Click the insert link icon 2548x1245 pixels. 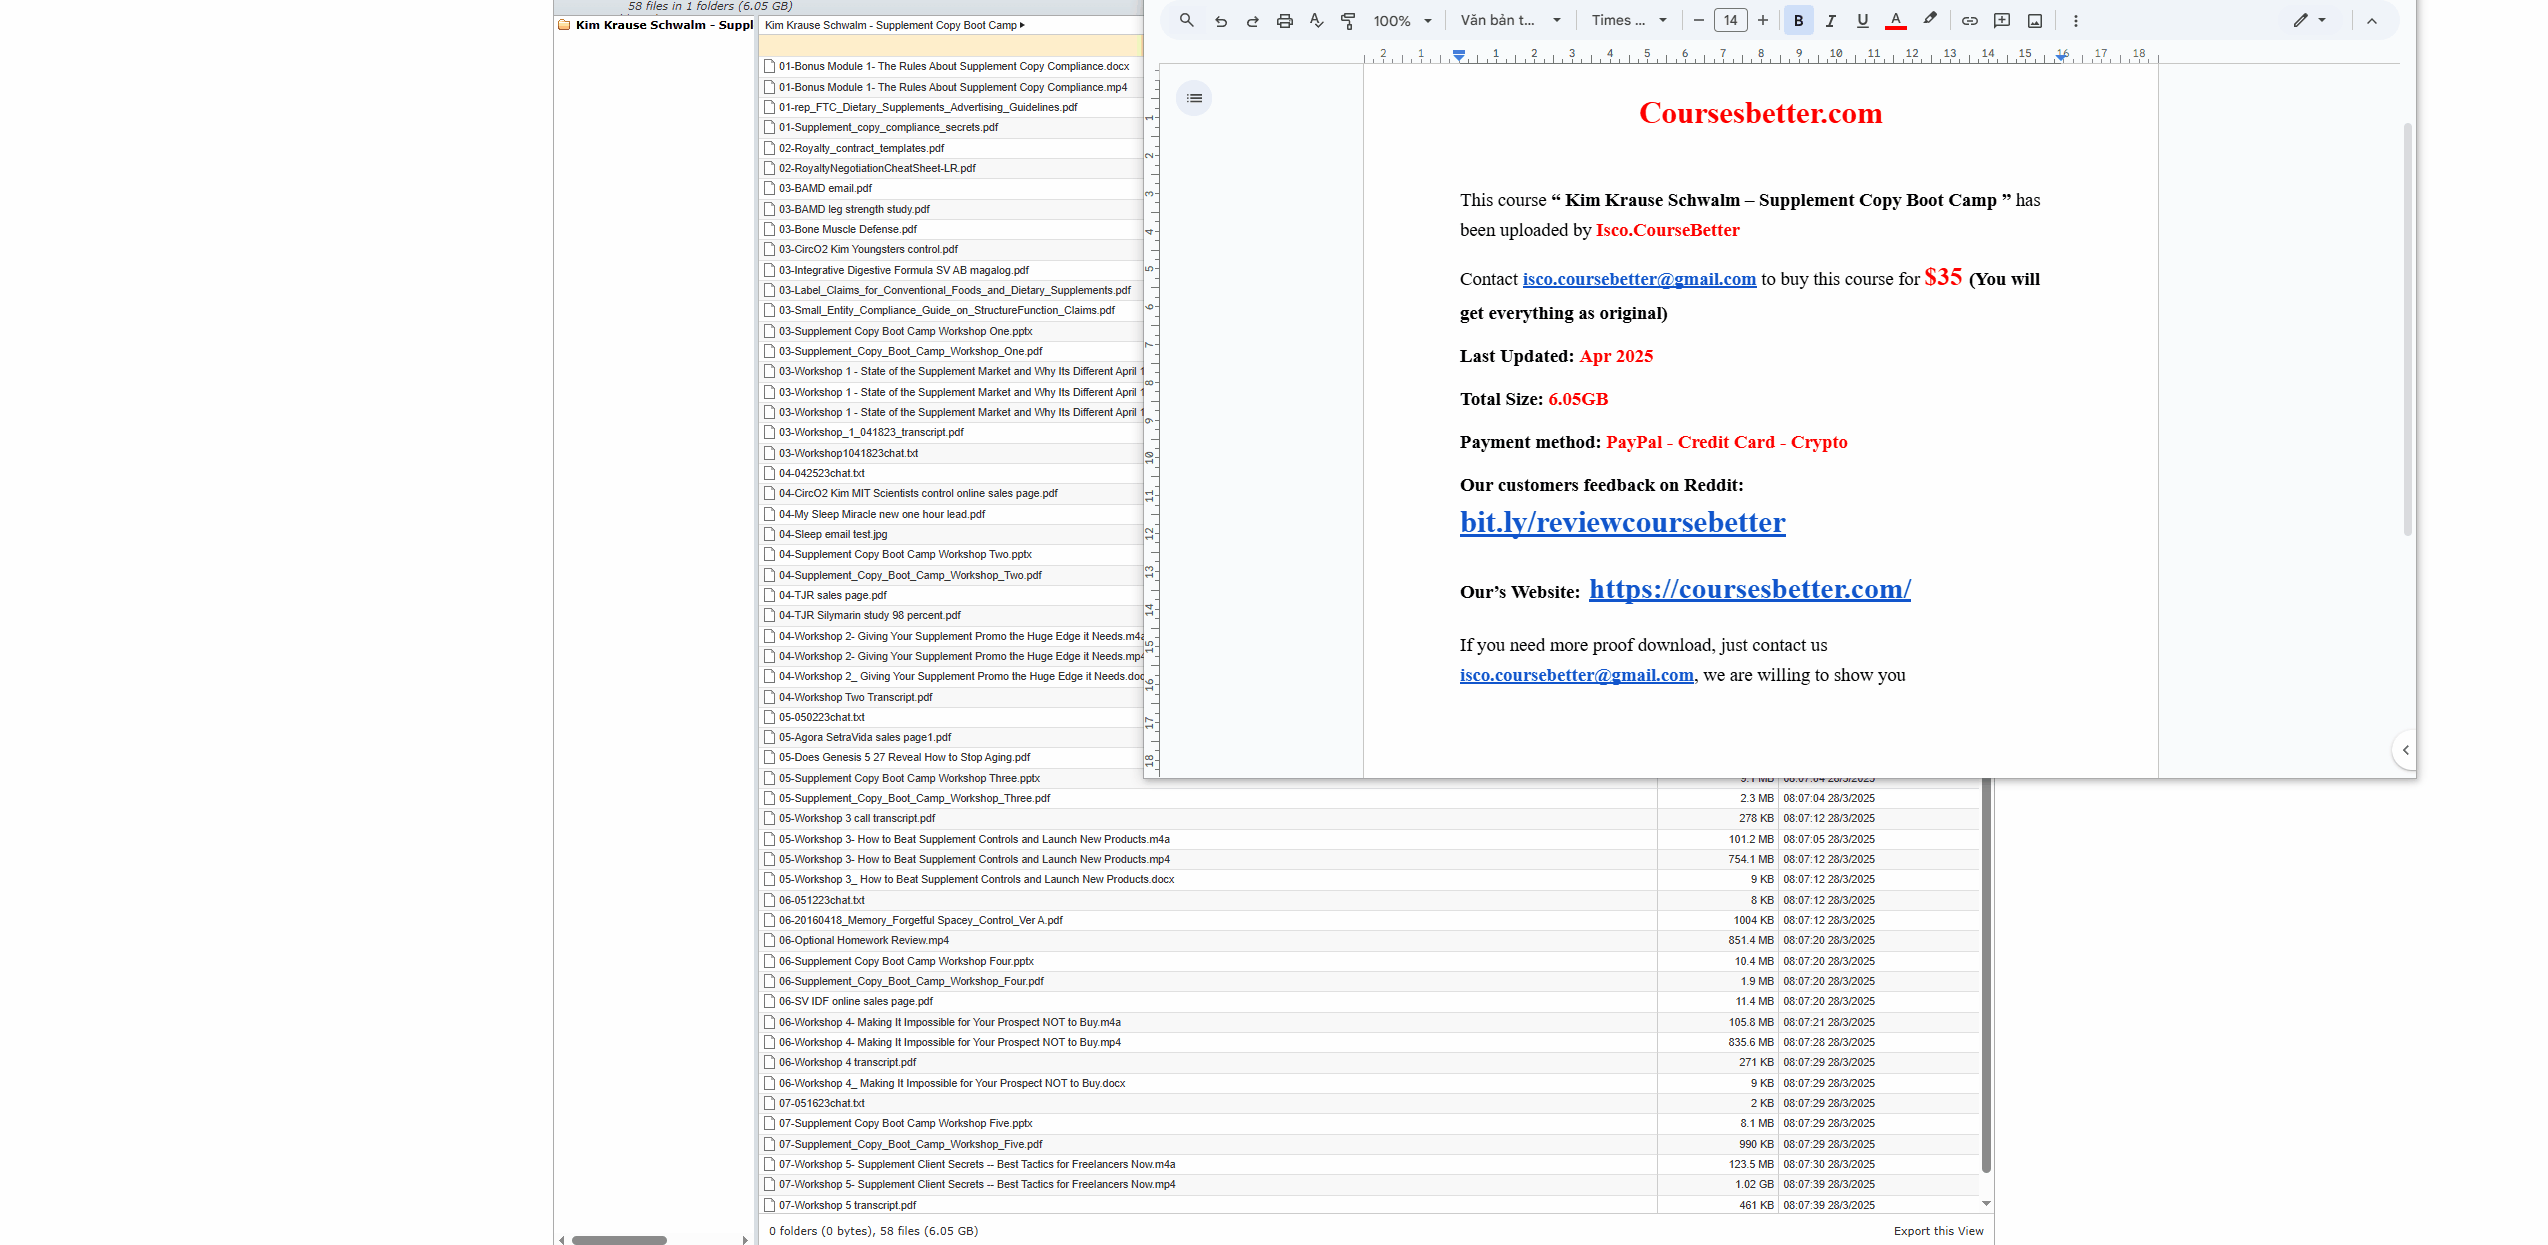click(x=1969, y=20)
